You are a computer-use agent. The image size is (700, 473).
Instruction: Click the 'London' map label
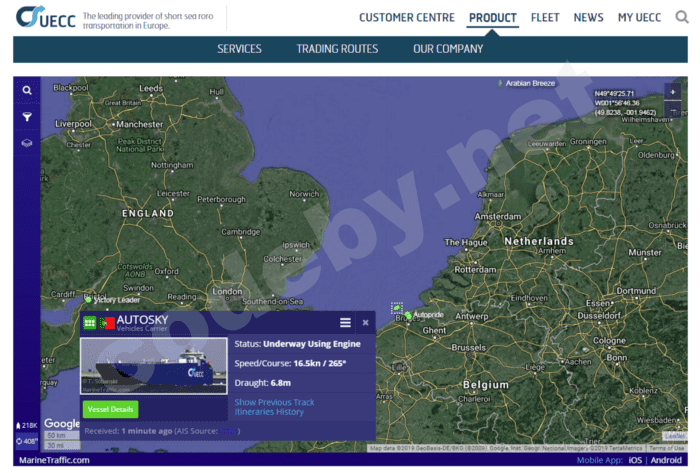click(x=227, y=291)
